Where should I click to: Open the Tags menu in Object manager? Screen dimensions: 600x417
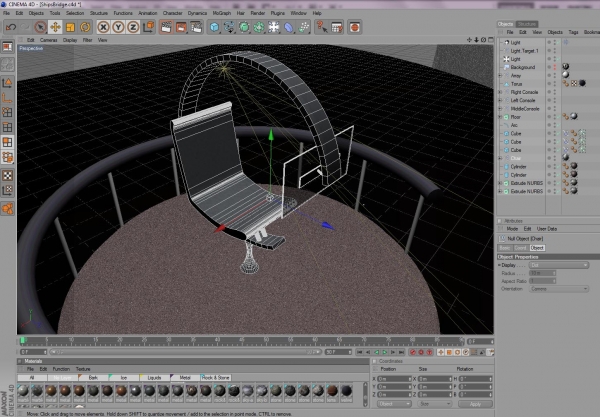573,32
